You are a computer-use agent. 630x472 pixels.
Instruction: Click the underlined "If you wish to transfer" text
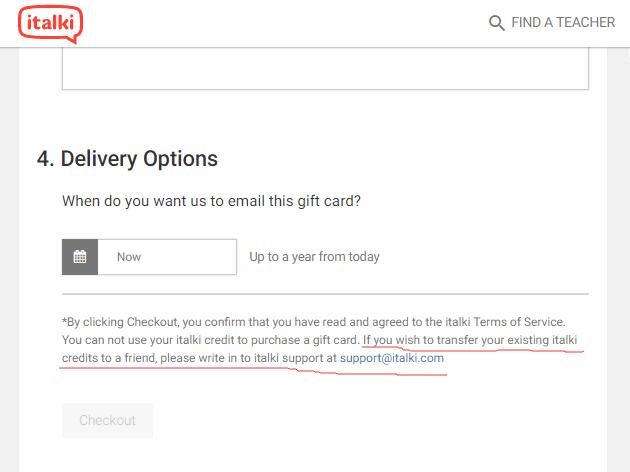pos(470,340)
